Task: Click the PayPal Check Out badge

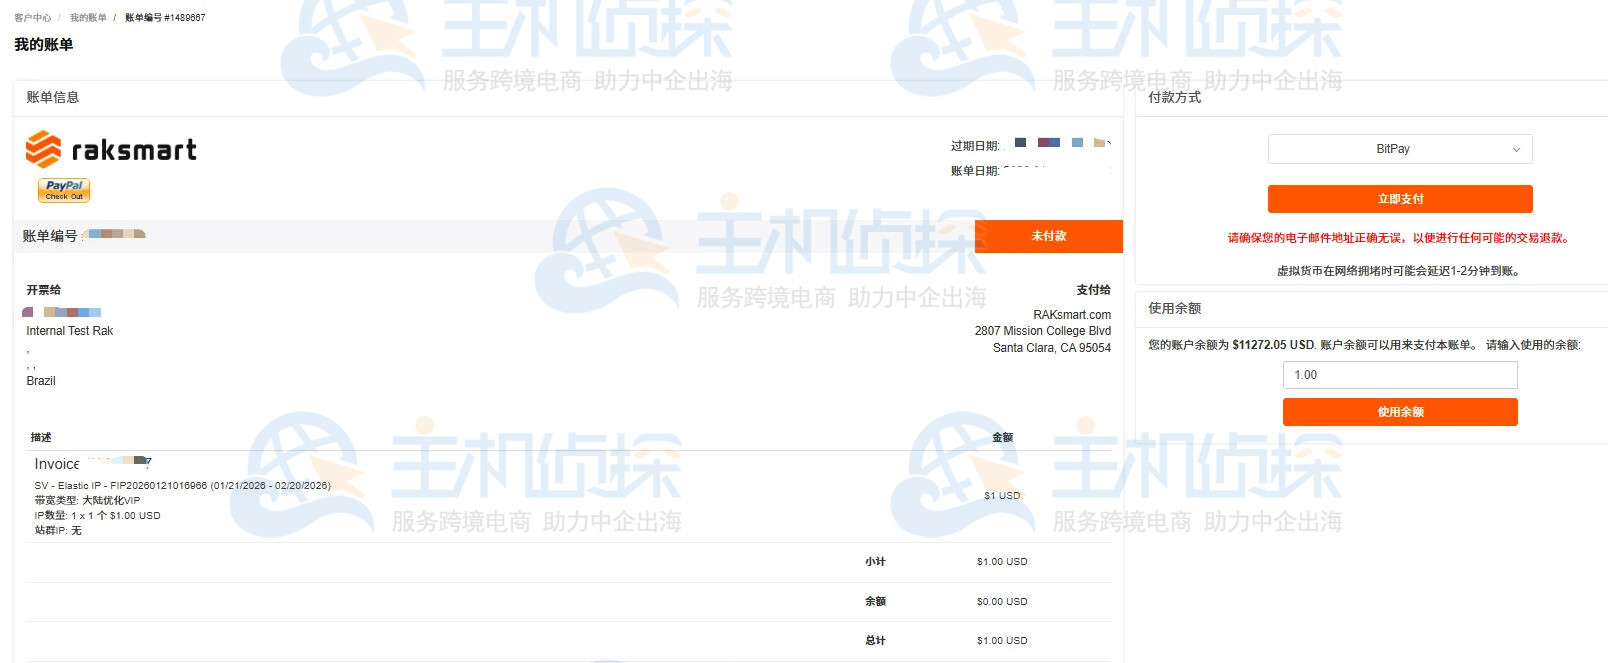Action: pos(64,190)
